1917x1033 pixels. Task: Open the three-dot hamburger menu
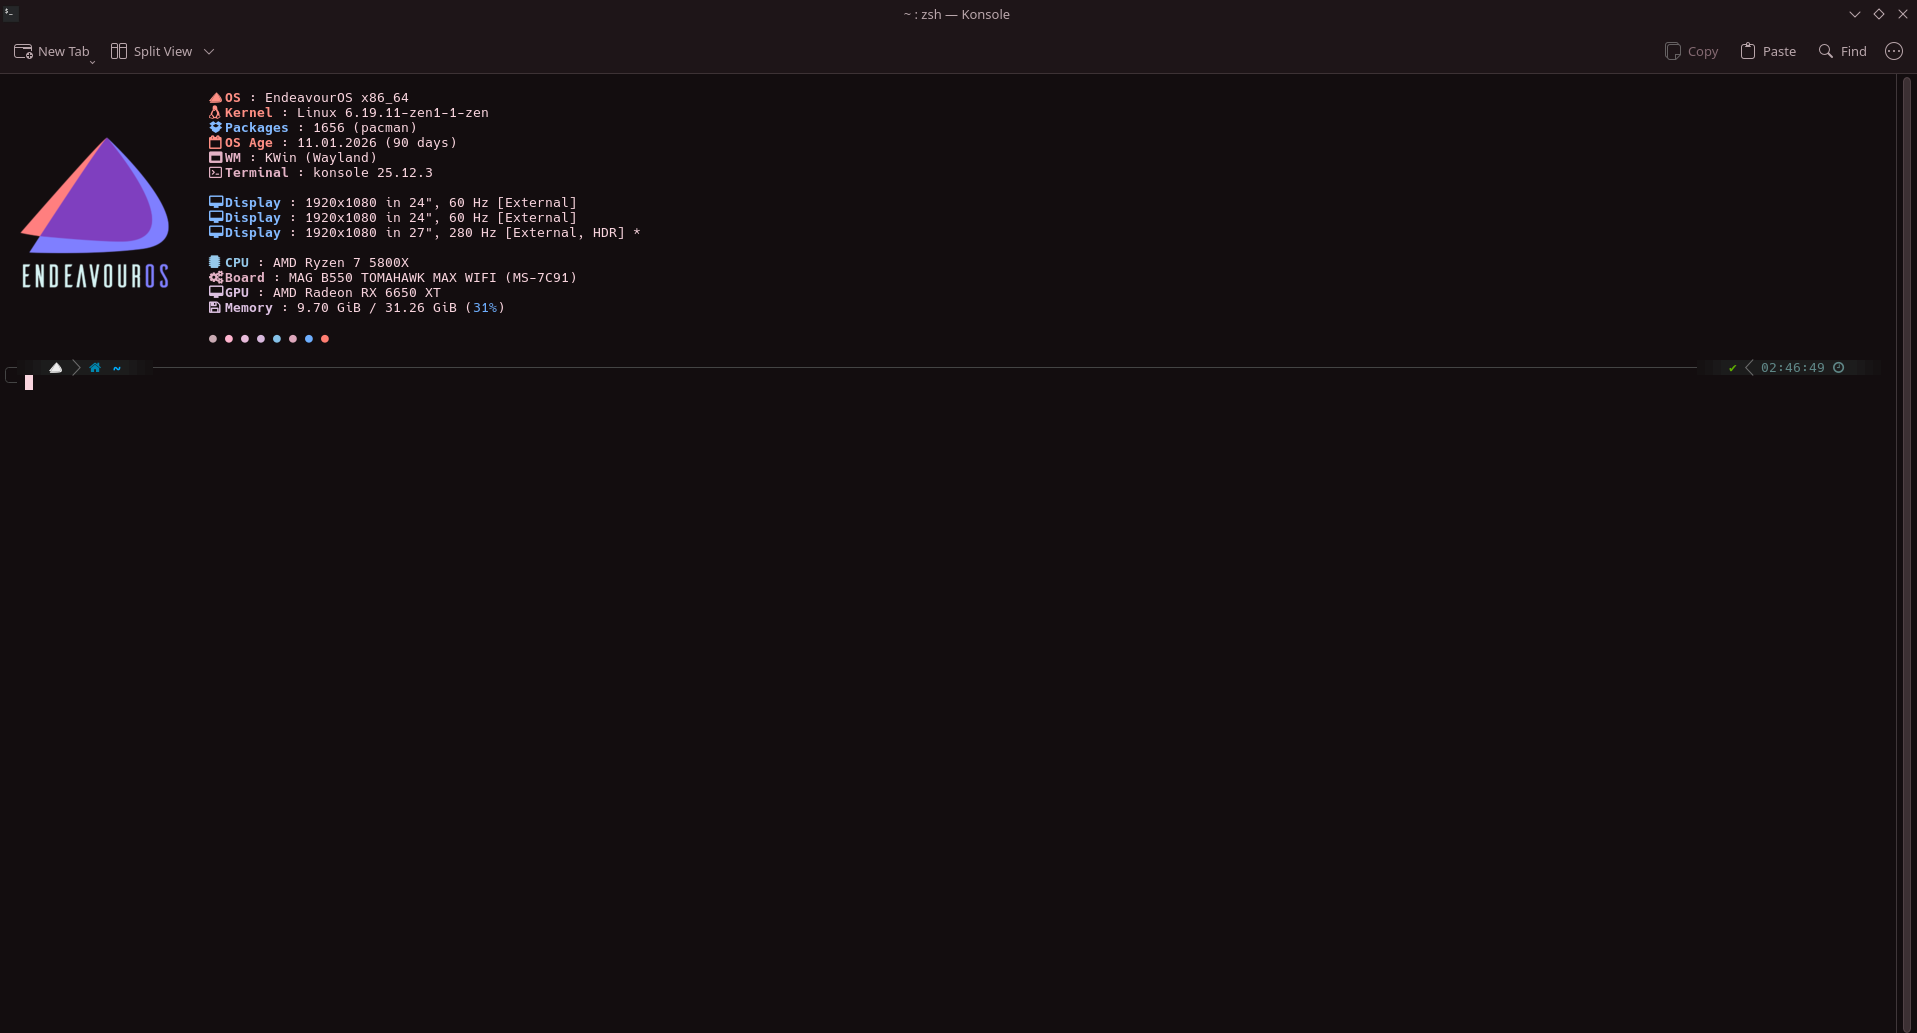coord(1894,51)
